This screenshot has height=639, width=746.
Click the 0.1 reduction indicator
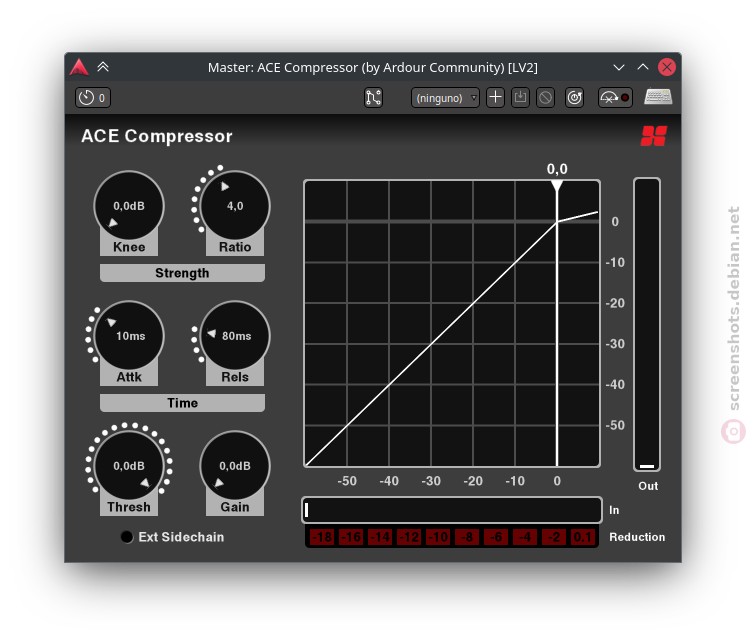pos(583,537)
